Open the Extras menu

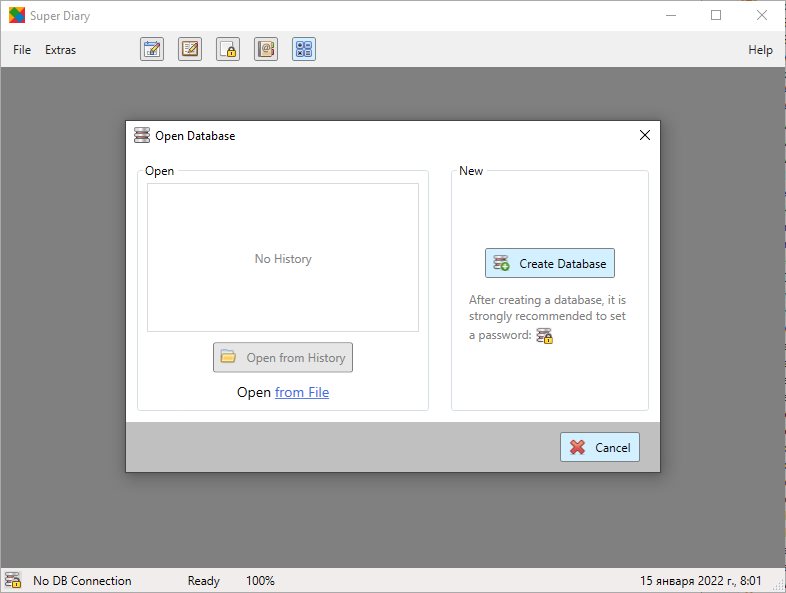click(61, 50)
